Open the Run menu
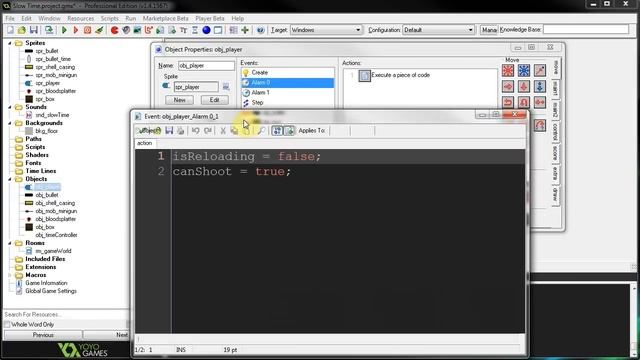Viewport: 640px width, 360px height. pyautogui.click(x=131, y=18)
